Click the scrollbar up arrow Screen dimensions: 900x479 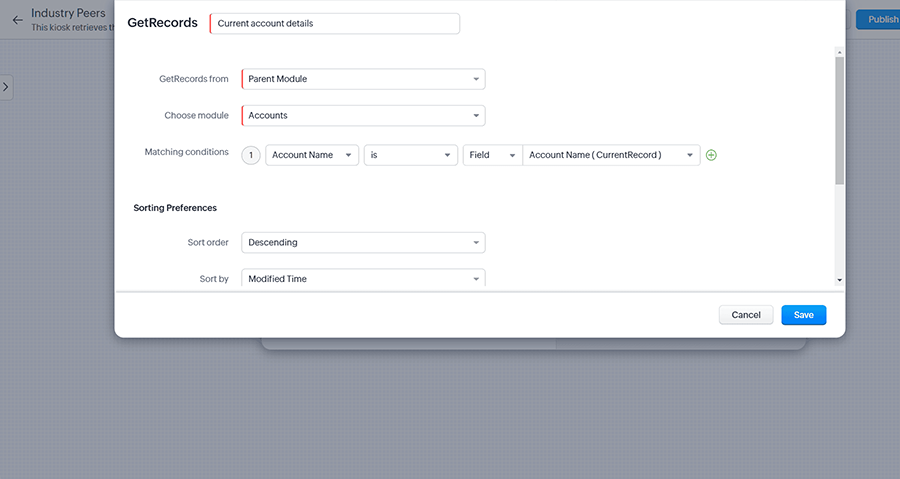click(x=840, y=52)
